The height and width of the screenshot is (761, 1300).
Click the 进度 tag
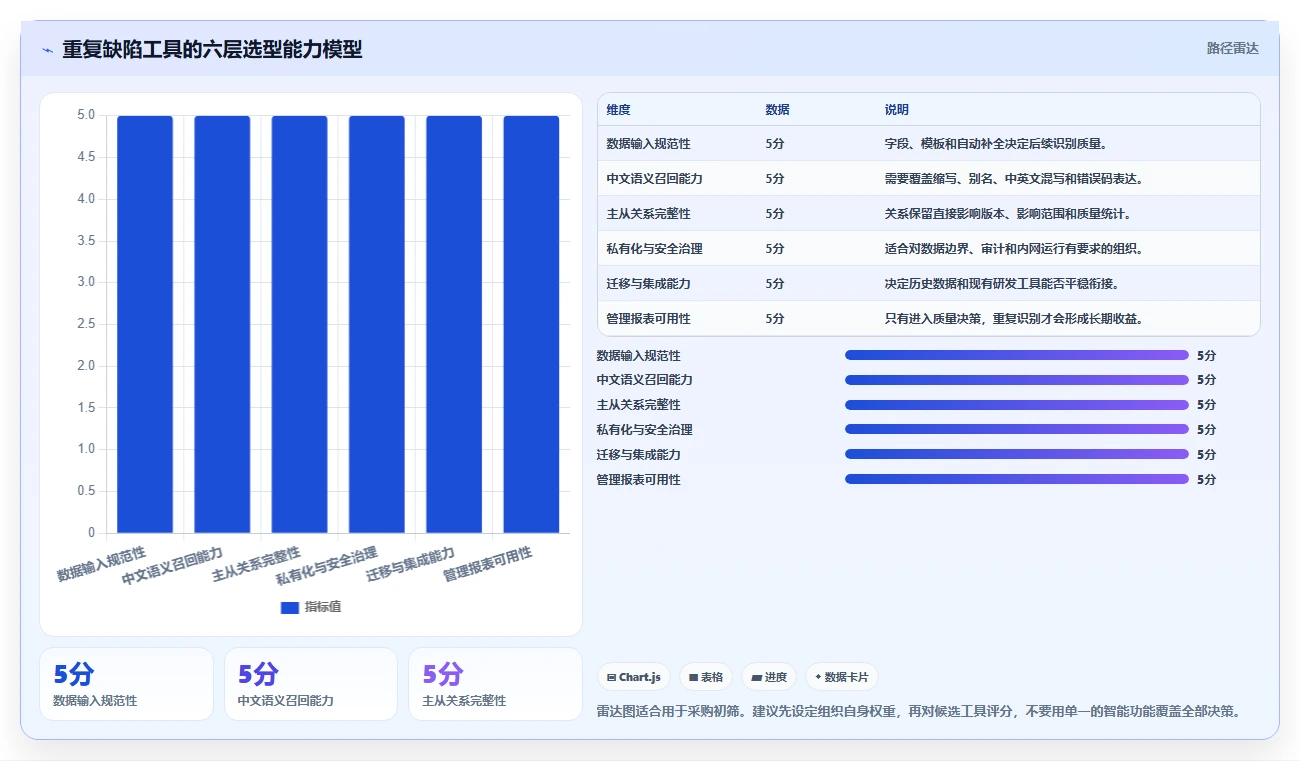tap(769, 677)
